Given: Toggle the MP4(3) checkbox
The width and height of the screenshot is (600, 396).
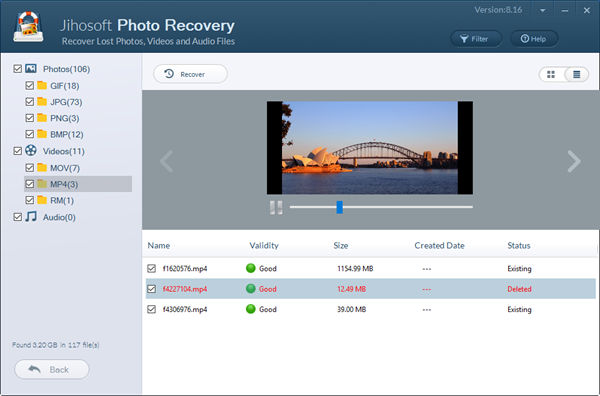Looking at the screenshot, I should pos(29,184).
